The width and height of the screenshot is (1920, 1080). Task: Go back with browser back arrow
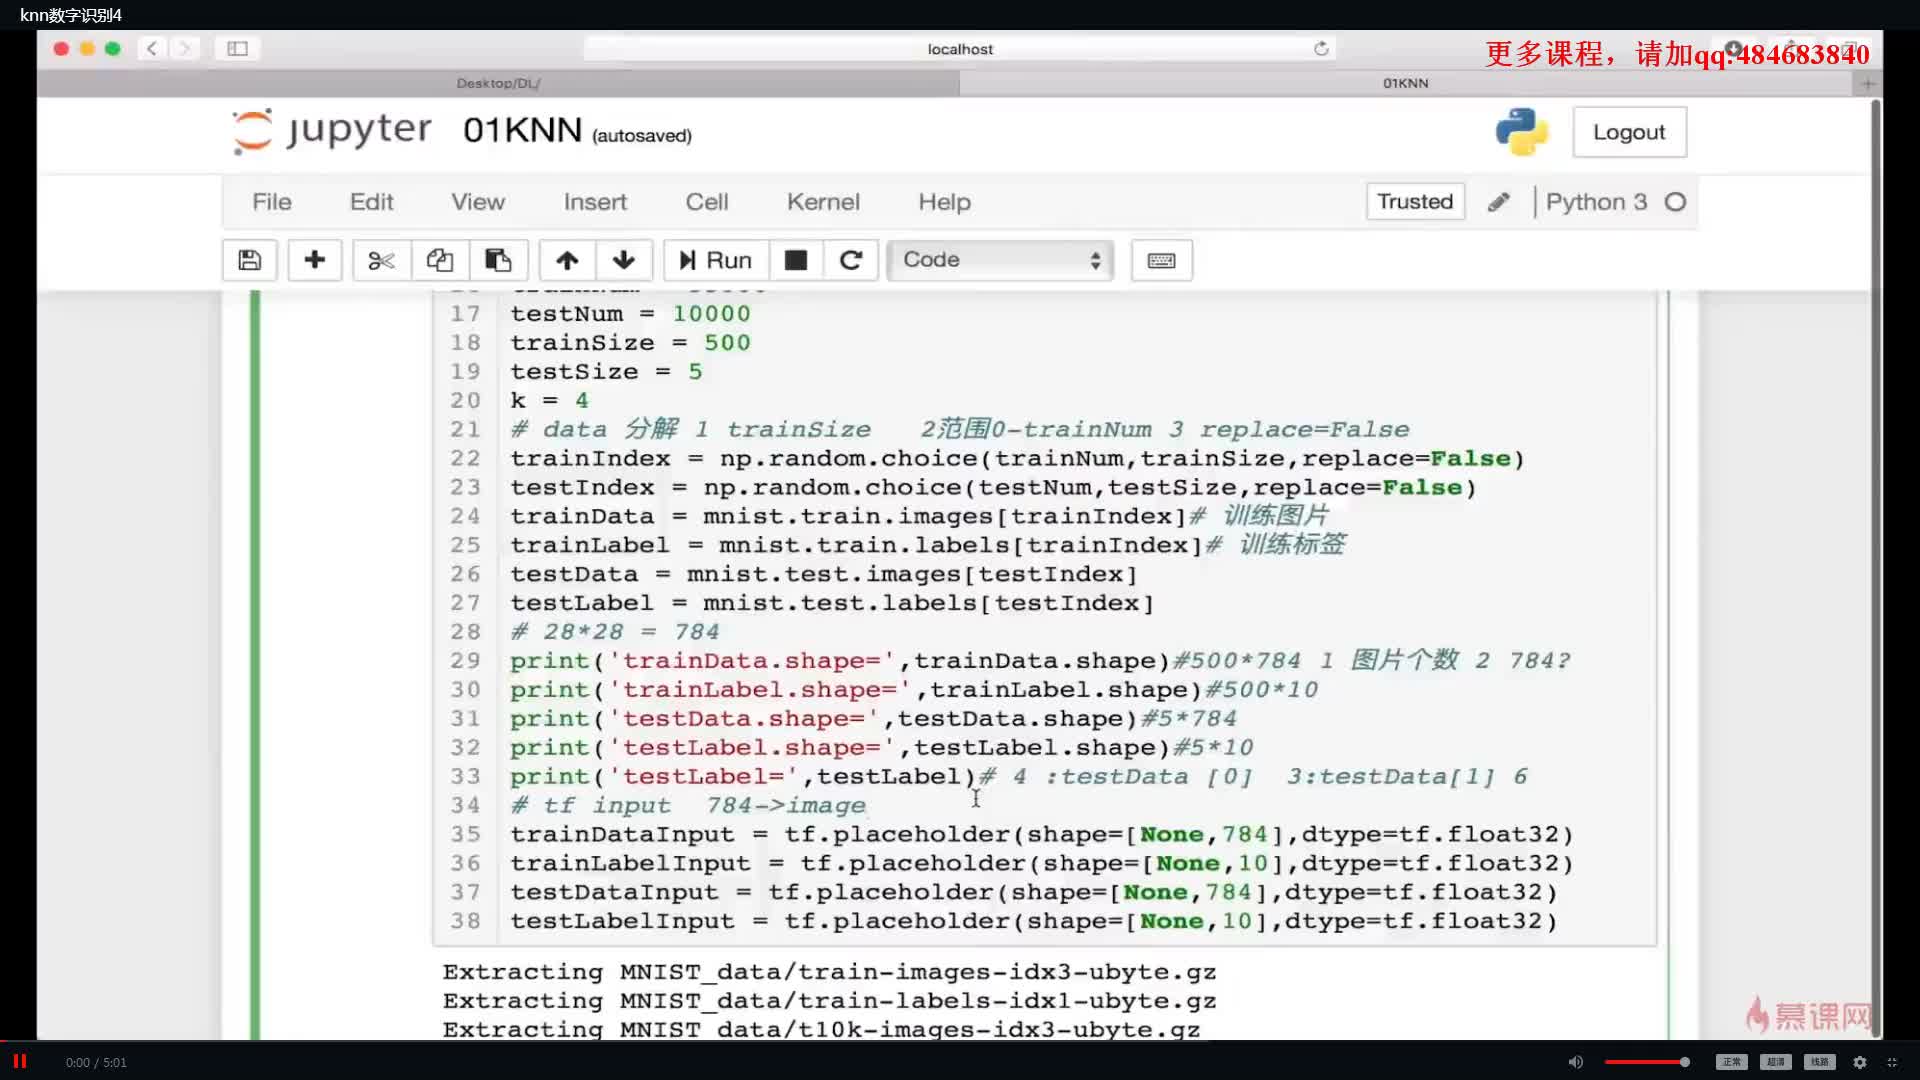pos(152,48)
